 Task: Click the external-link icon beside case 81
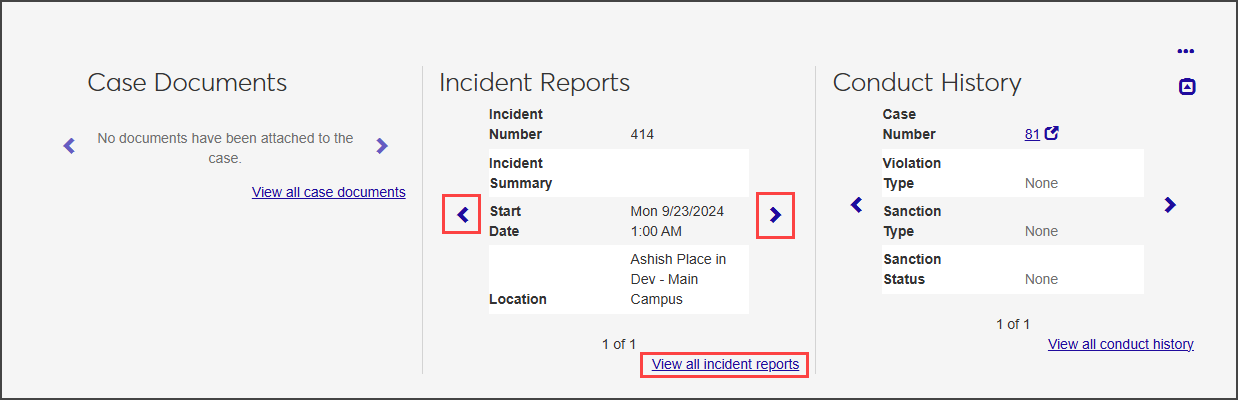coord(1051,133)
